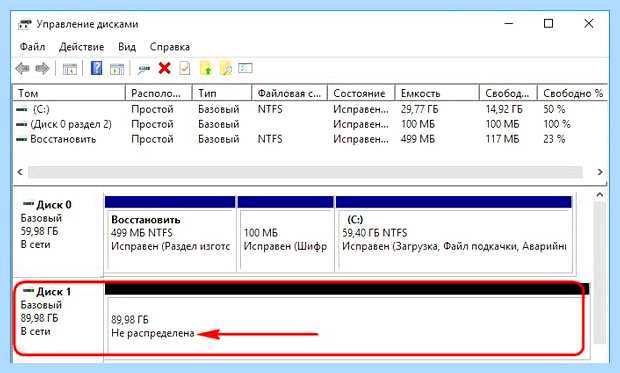Click the connect/rescan disks toolbar icon
The height and width of the screenshot is (373, 620).
(x=144, y=69)
